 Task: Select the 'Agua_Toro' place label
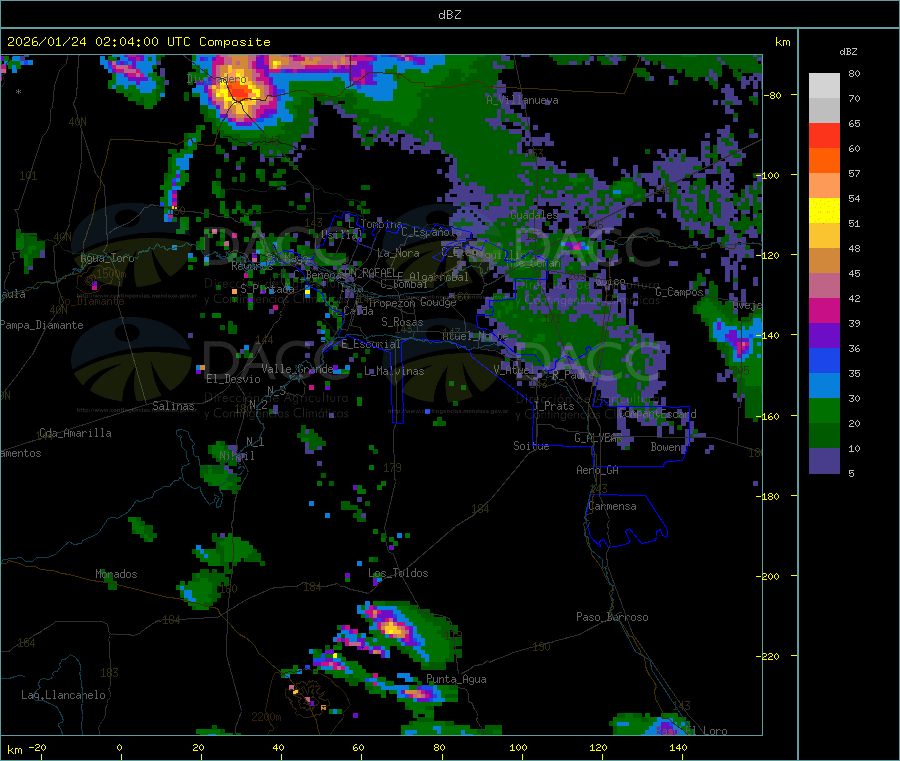107,258
